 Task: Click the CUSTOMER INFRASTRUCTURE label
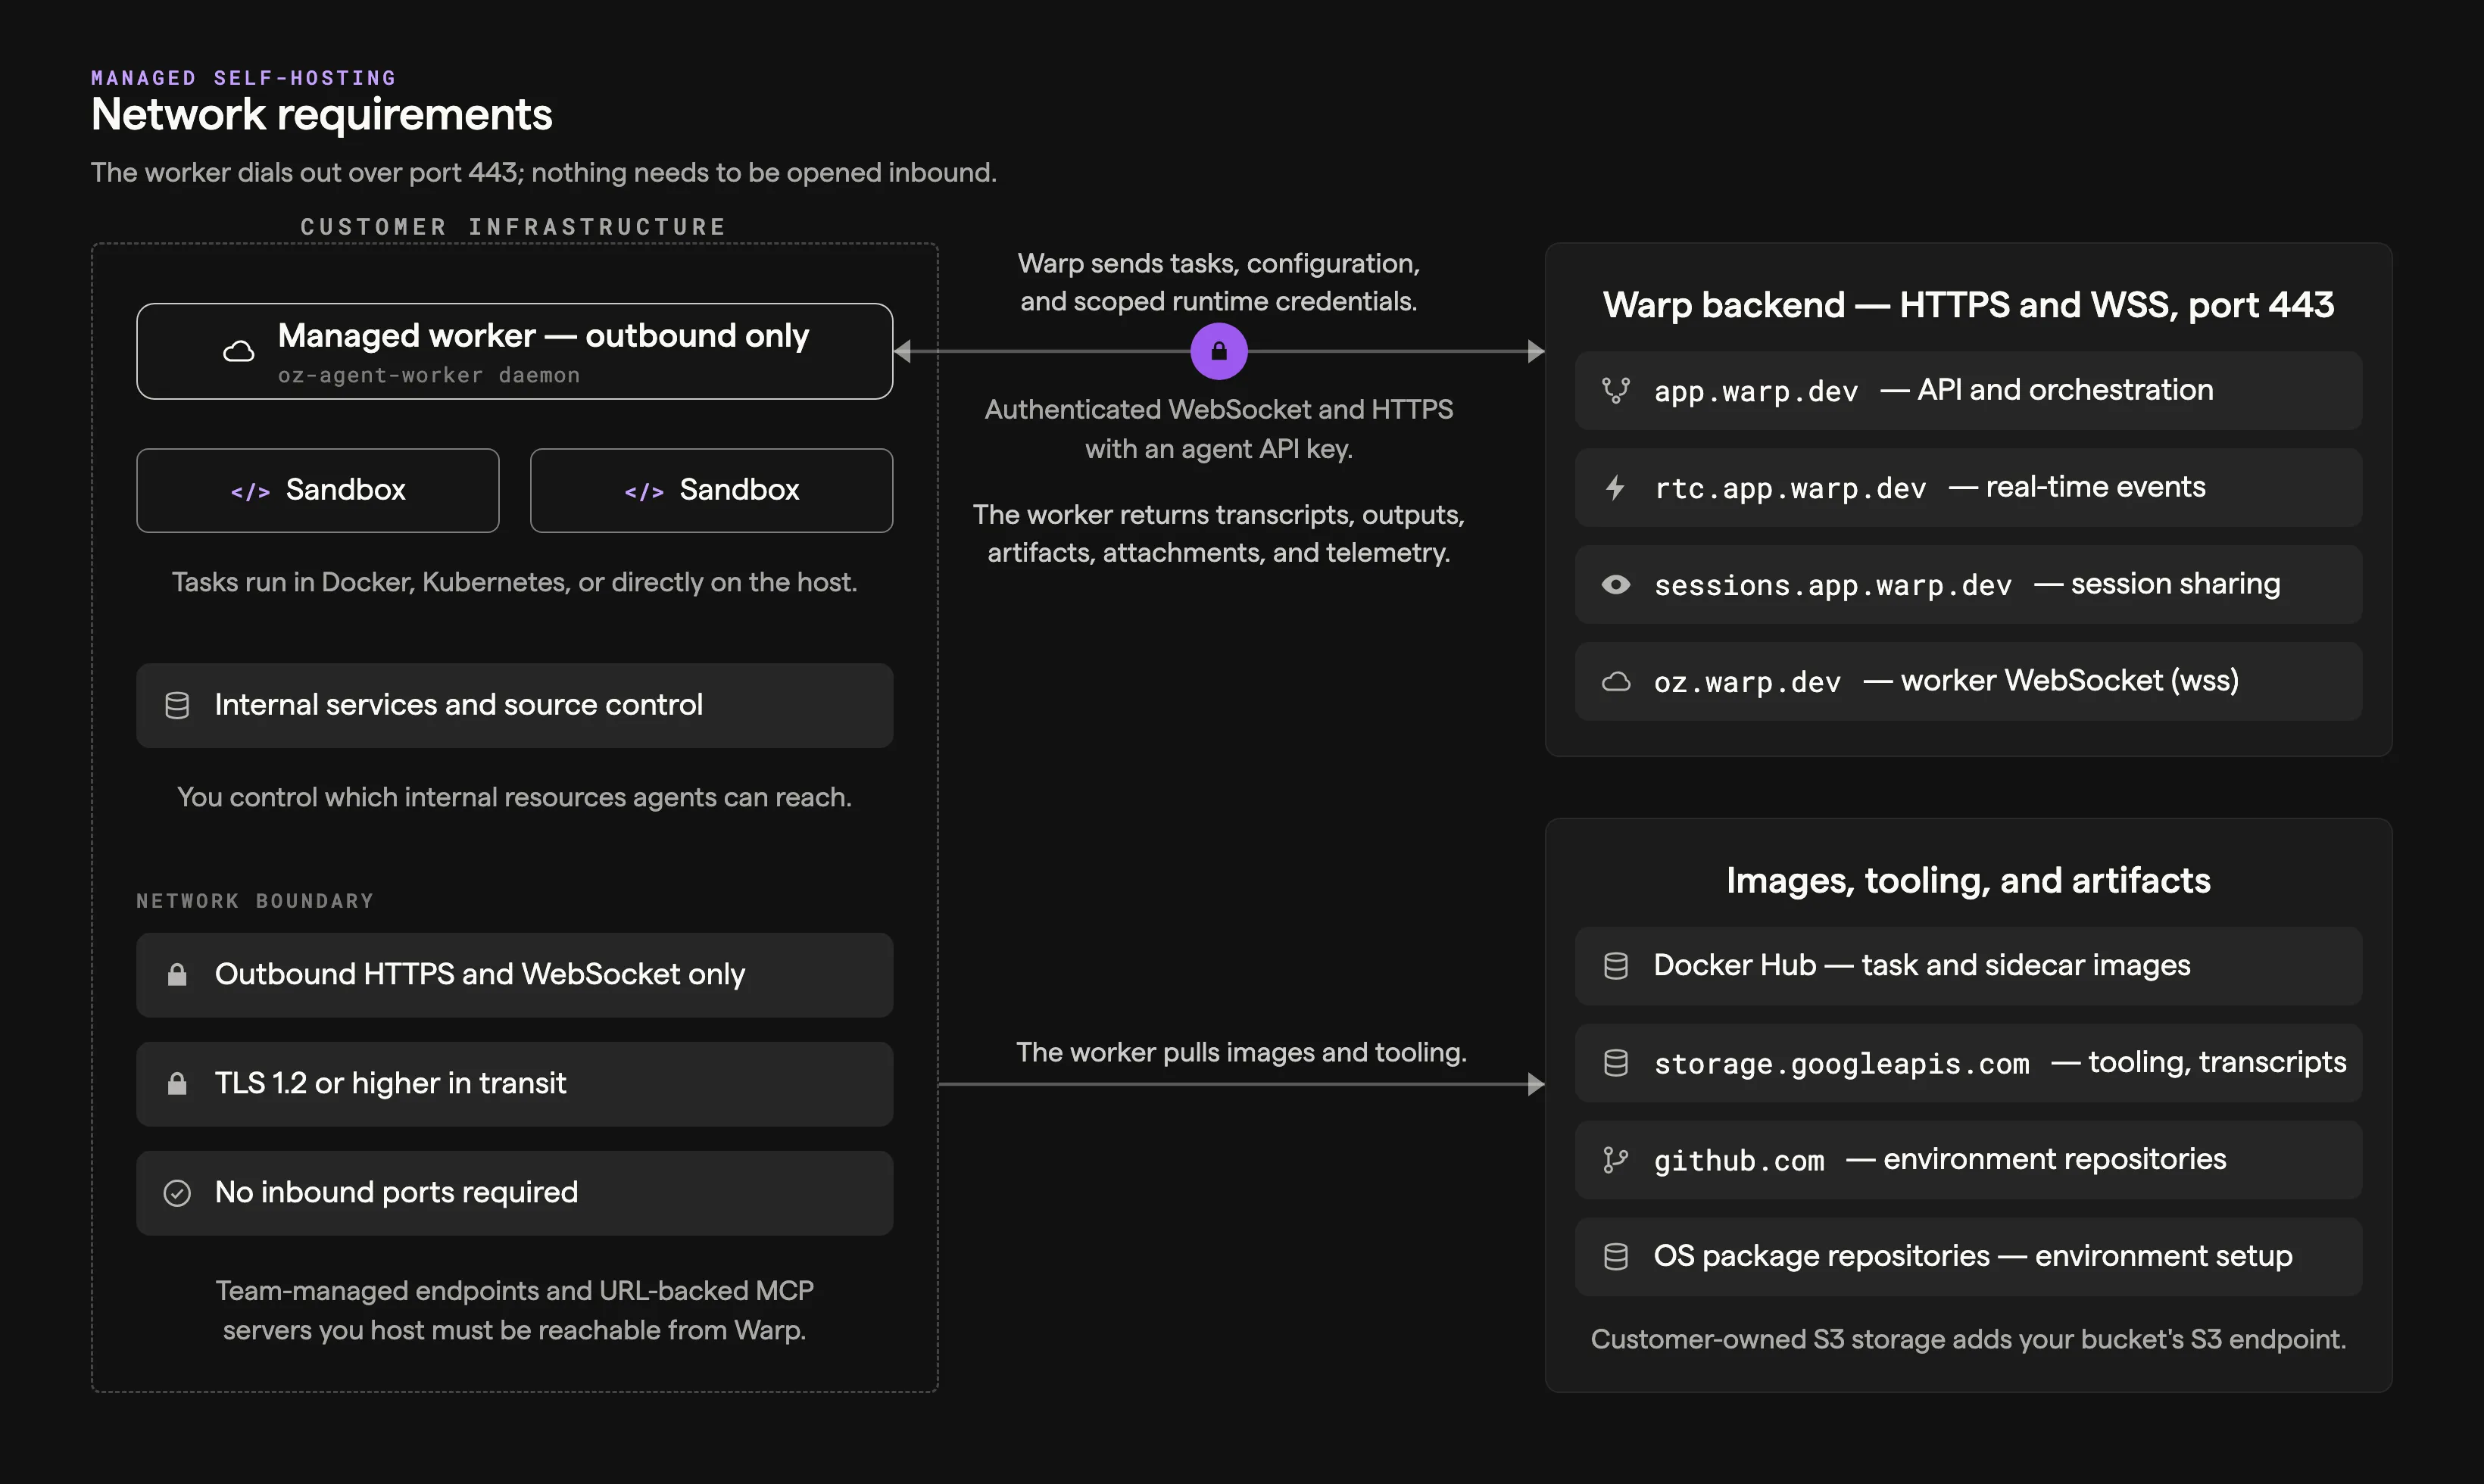513,227
